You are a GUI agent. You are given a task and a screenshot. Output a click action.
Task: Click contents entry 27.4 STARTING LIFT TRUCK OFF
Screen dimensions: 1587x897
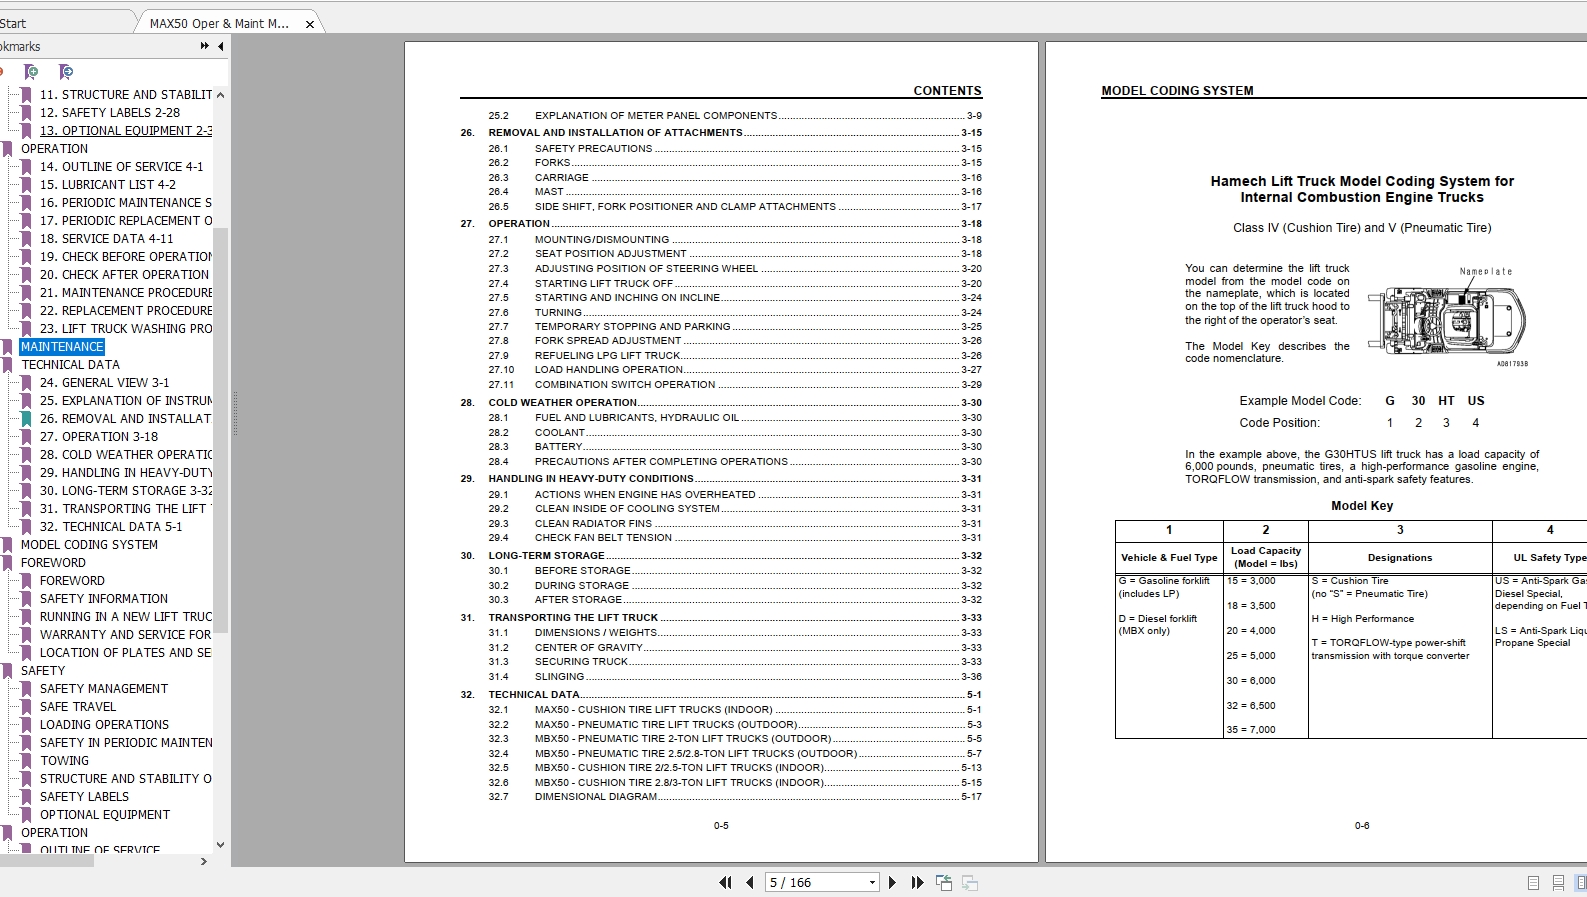(x=734, y=283)
